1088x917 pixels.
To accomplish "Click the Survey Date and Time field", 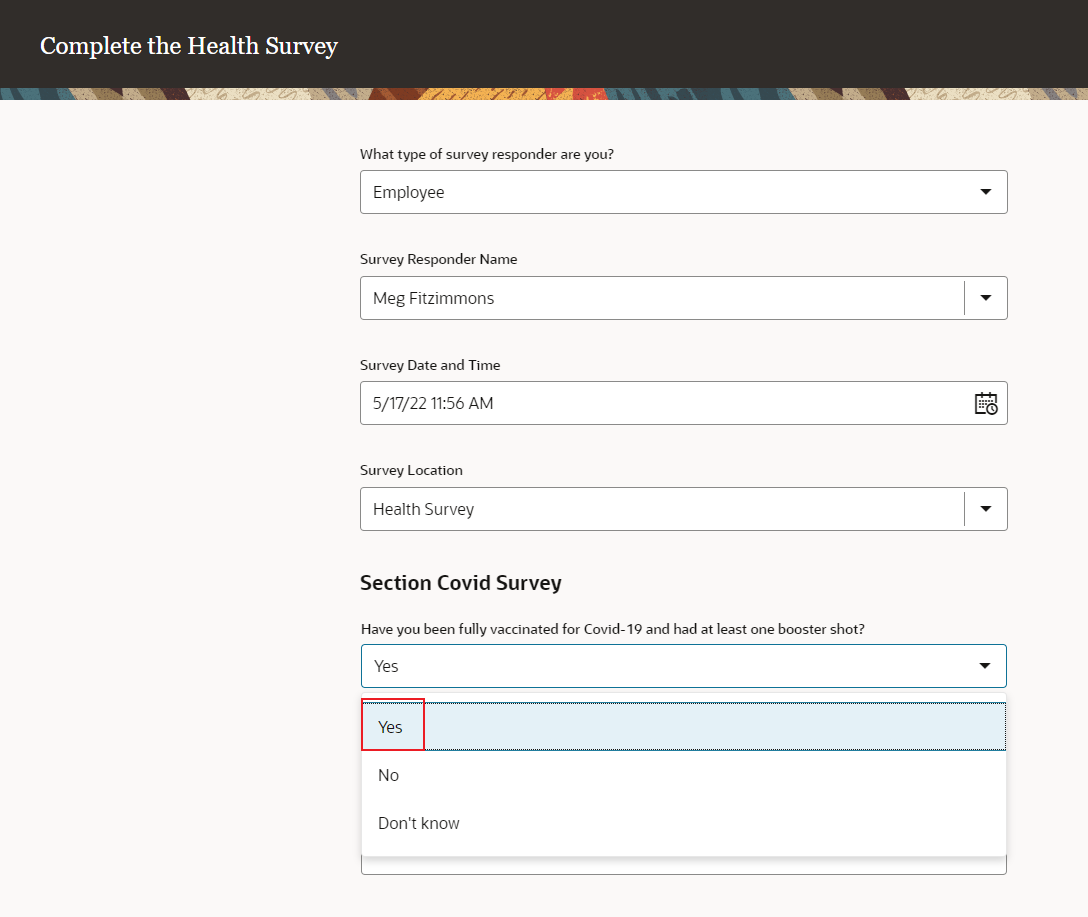I will [x=660, y=403].
